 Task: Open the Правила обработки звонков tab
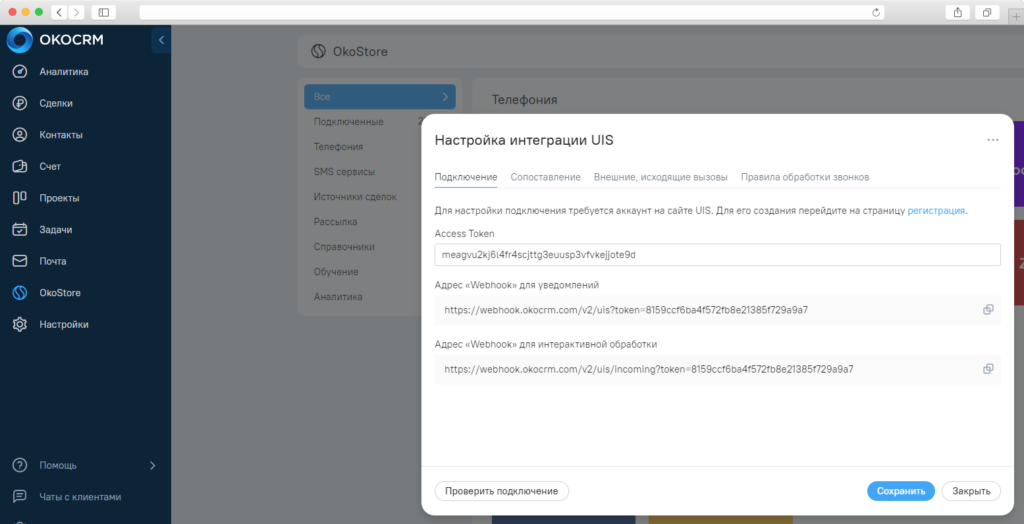(x=804, y=177)
